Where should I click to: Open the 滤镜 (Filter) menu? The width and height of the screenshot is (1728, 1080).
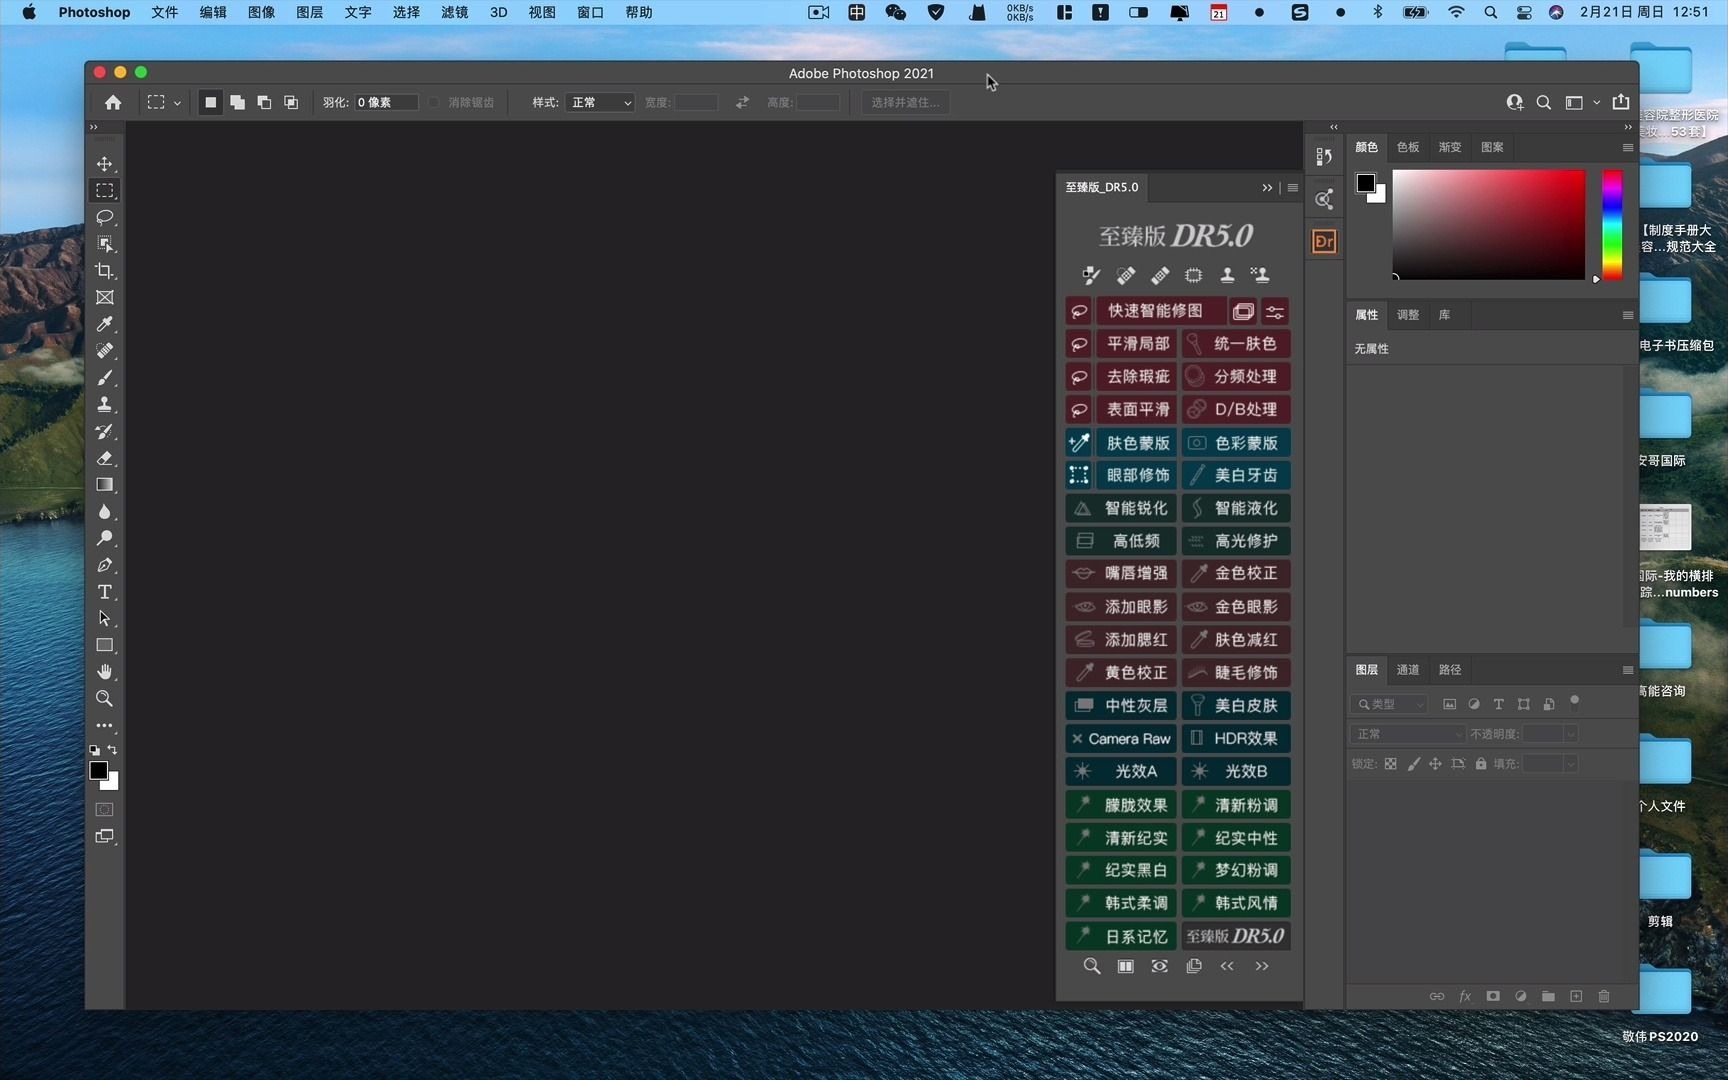[x=454, y=12]
